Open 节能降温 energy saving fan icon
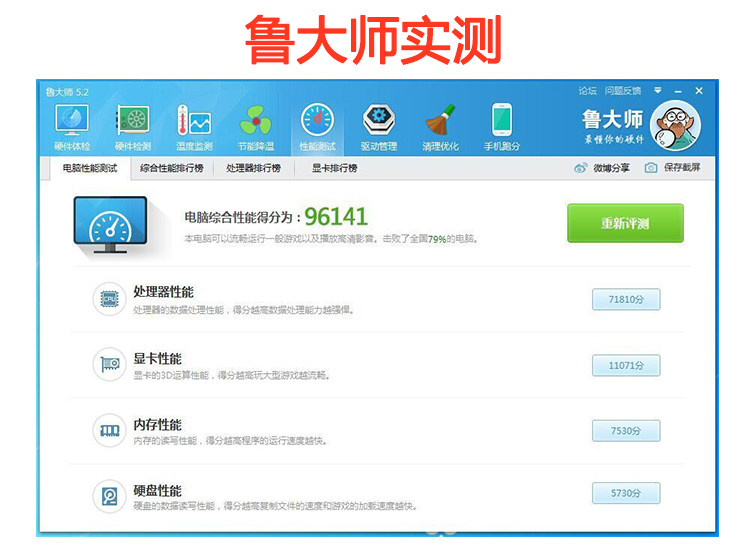This screenshot has height=554, width=750. 256,120
